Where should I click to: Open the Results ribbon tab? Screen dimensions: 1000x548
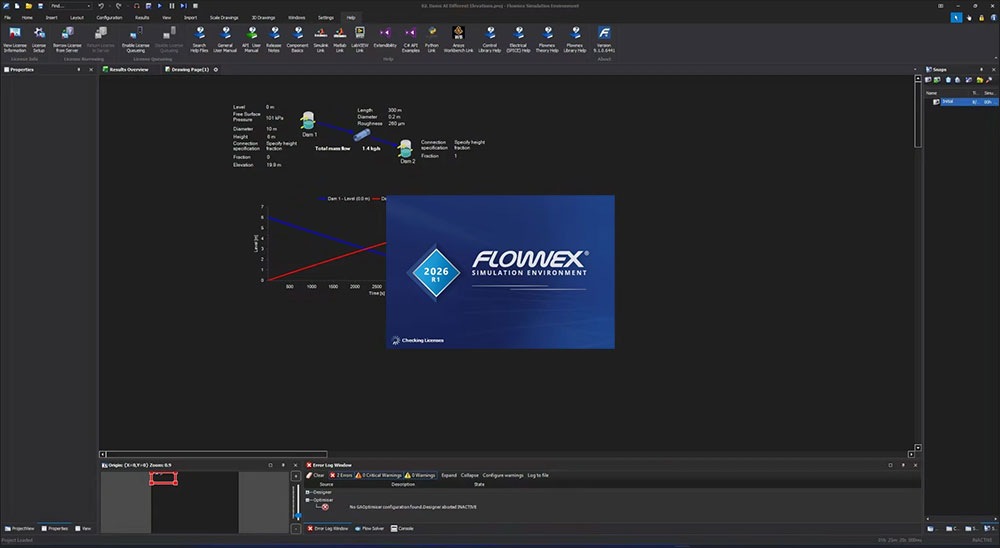tap(142, 18)
